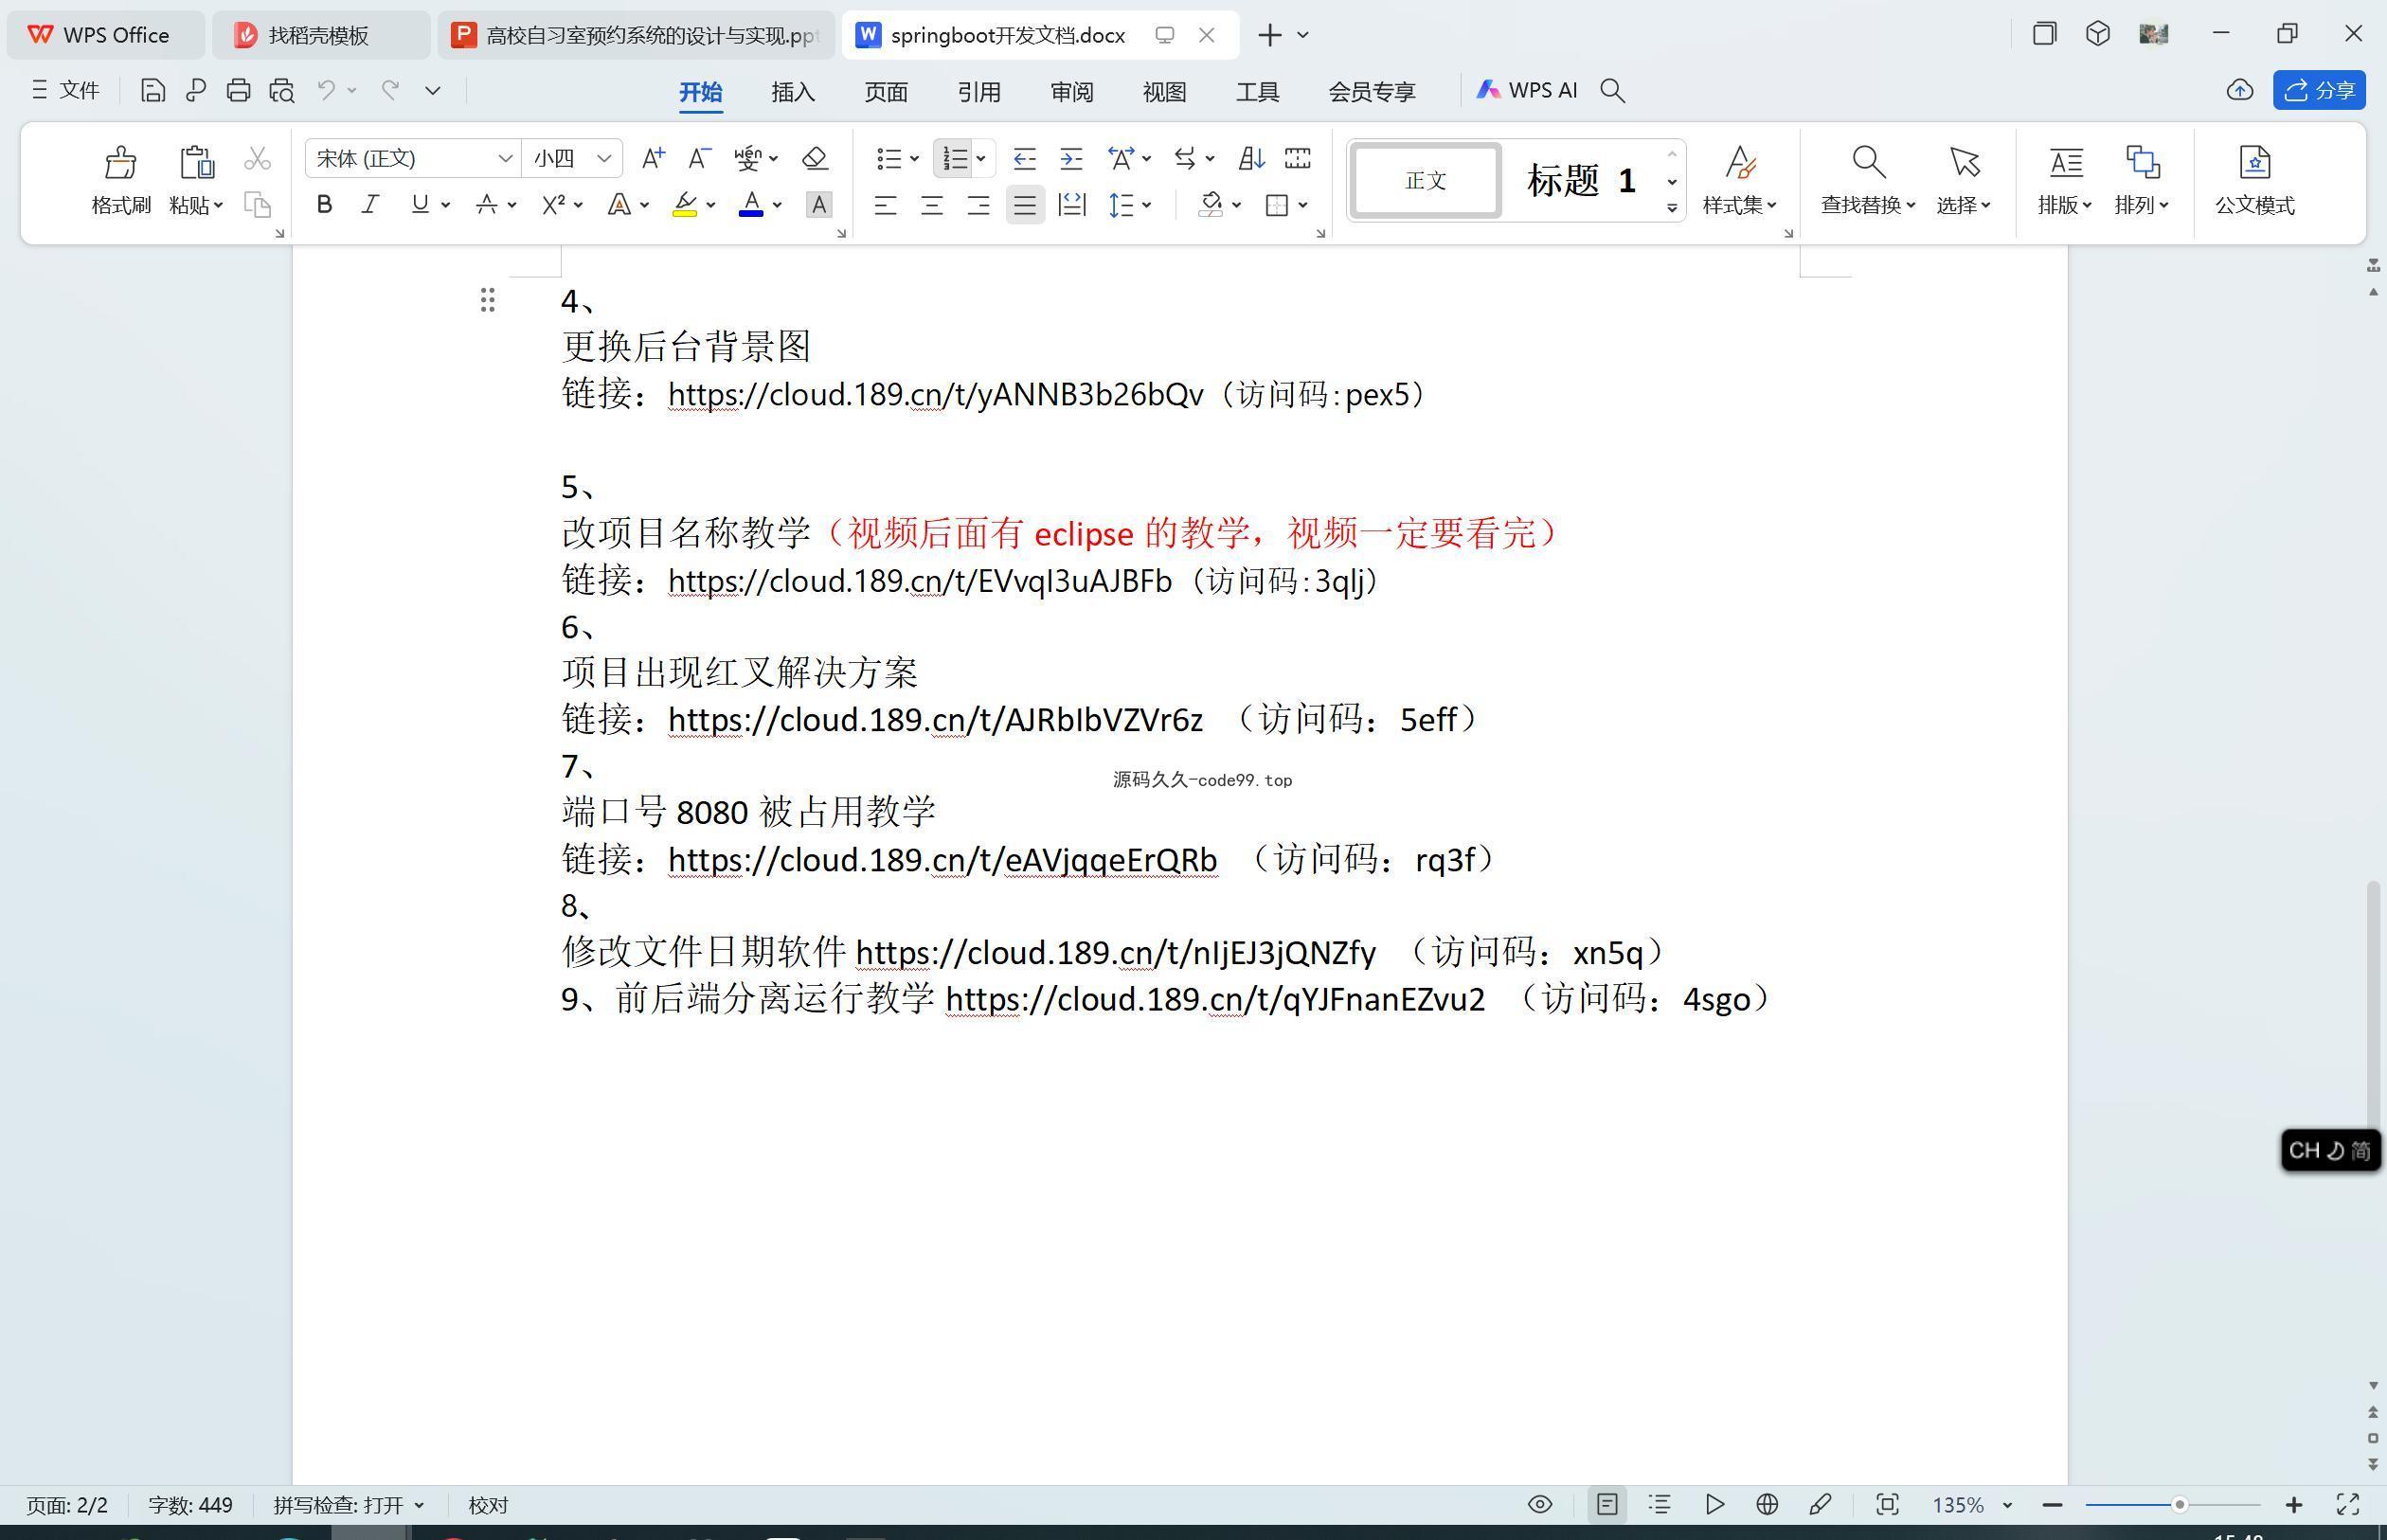Expand the Style Set (样式集) dropdown

[x=1772, y=205]
